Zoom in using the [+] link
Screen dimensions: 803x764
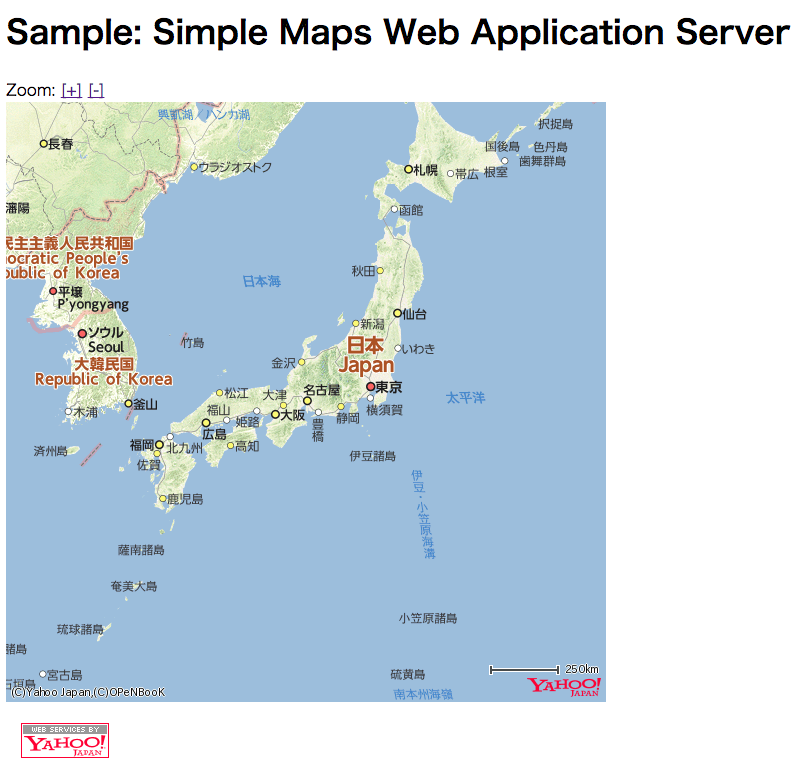71,89
